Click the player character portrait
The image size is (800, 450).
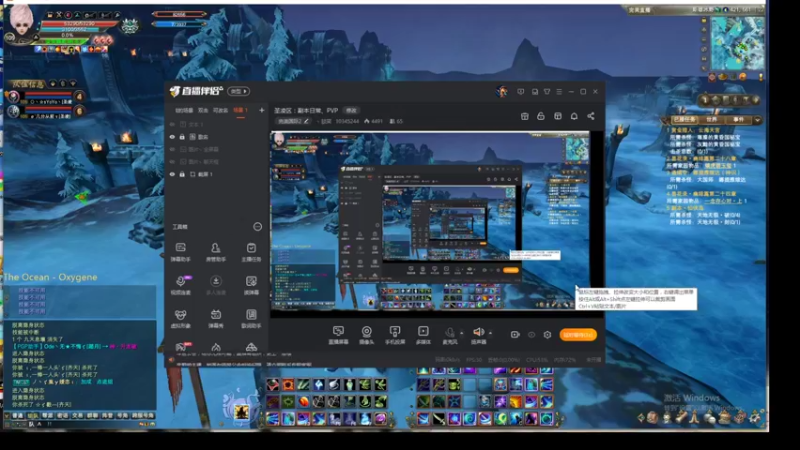[21, 22]
